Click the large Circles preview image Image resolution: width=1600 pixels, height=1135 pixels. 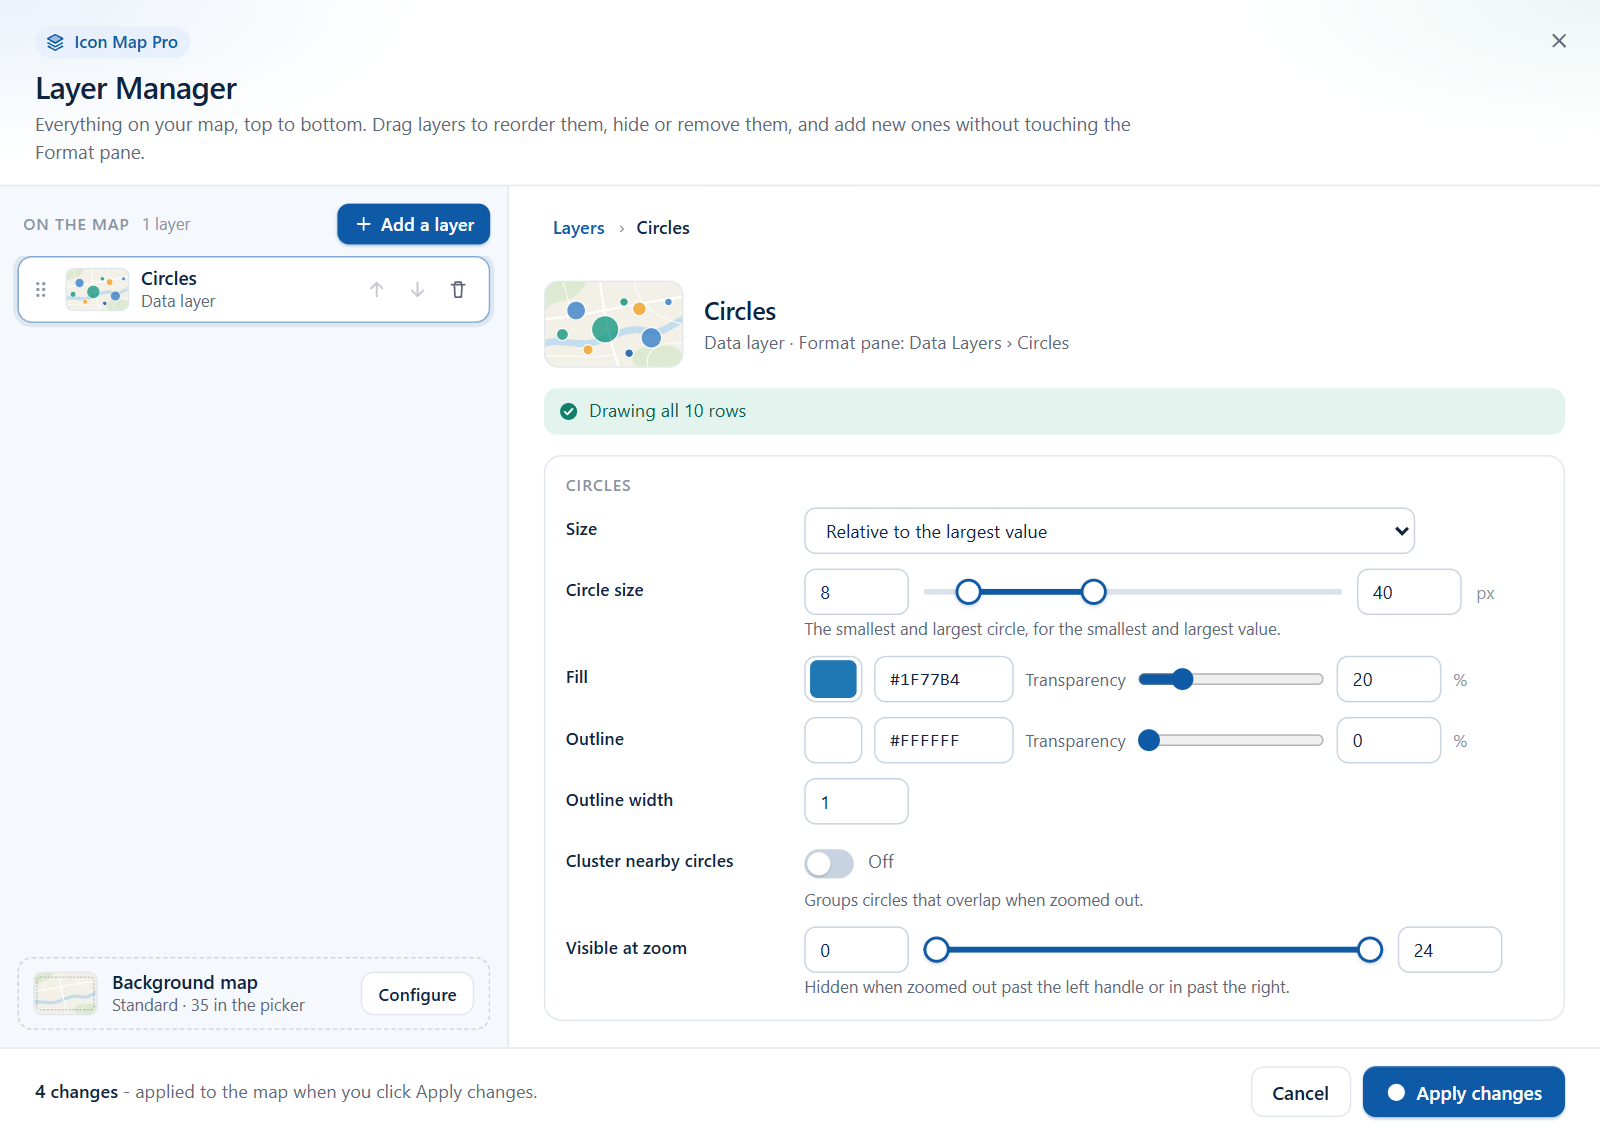[x=614, y=324]
